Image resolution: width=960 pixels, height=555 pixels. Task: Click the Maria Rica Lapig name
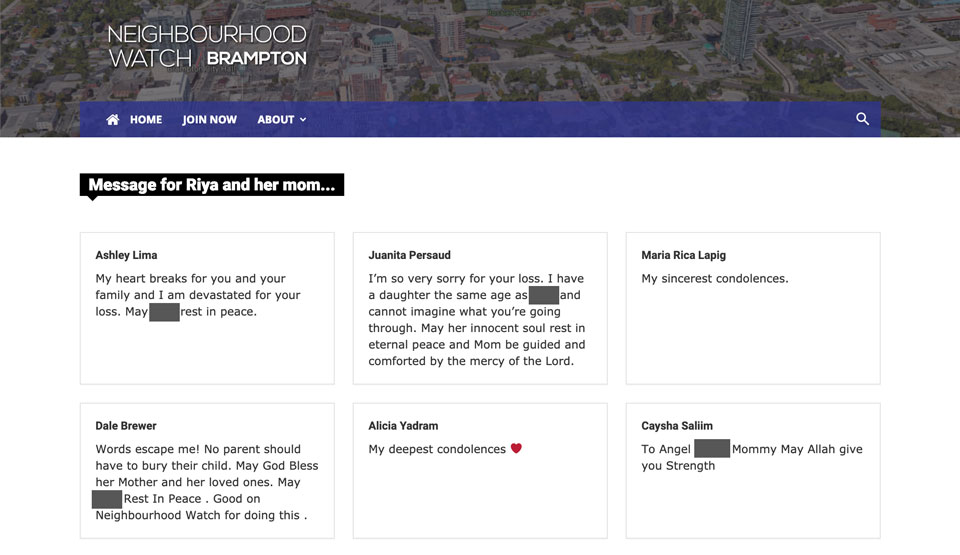(x=683, y=255)
